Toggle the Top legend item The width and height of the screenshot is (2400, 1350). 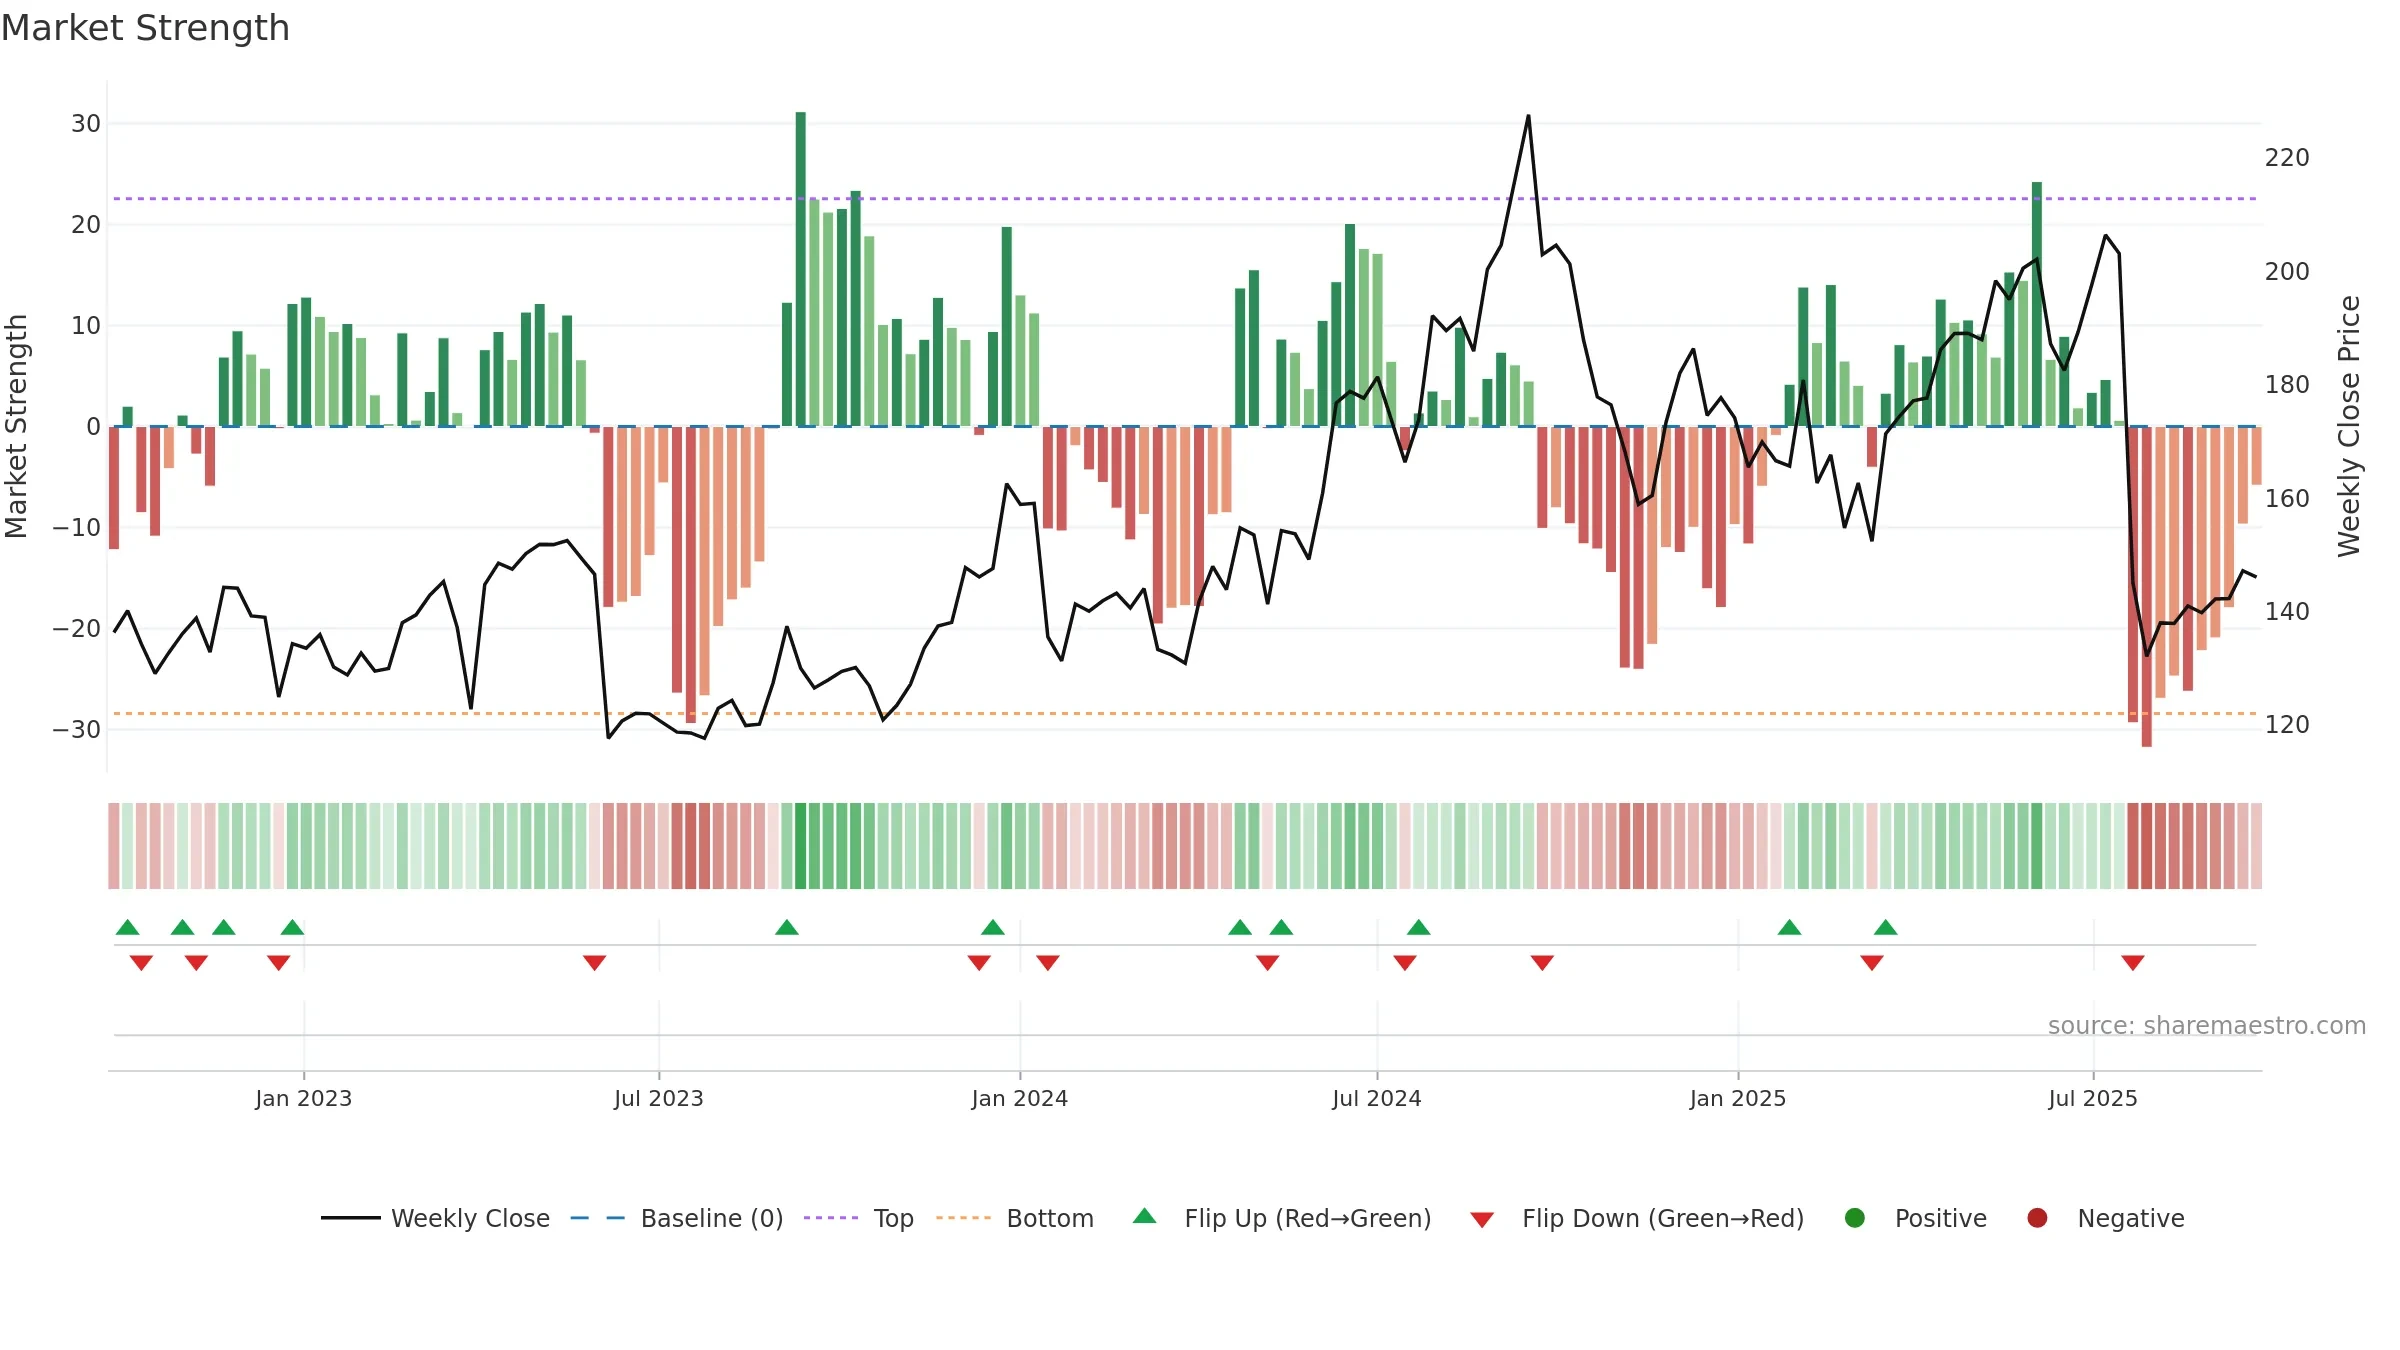point(859,1218)
